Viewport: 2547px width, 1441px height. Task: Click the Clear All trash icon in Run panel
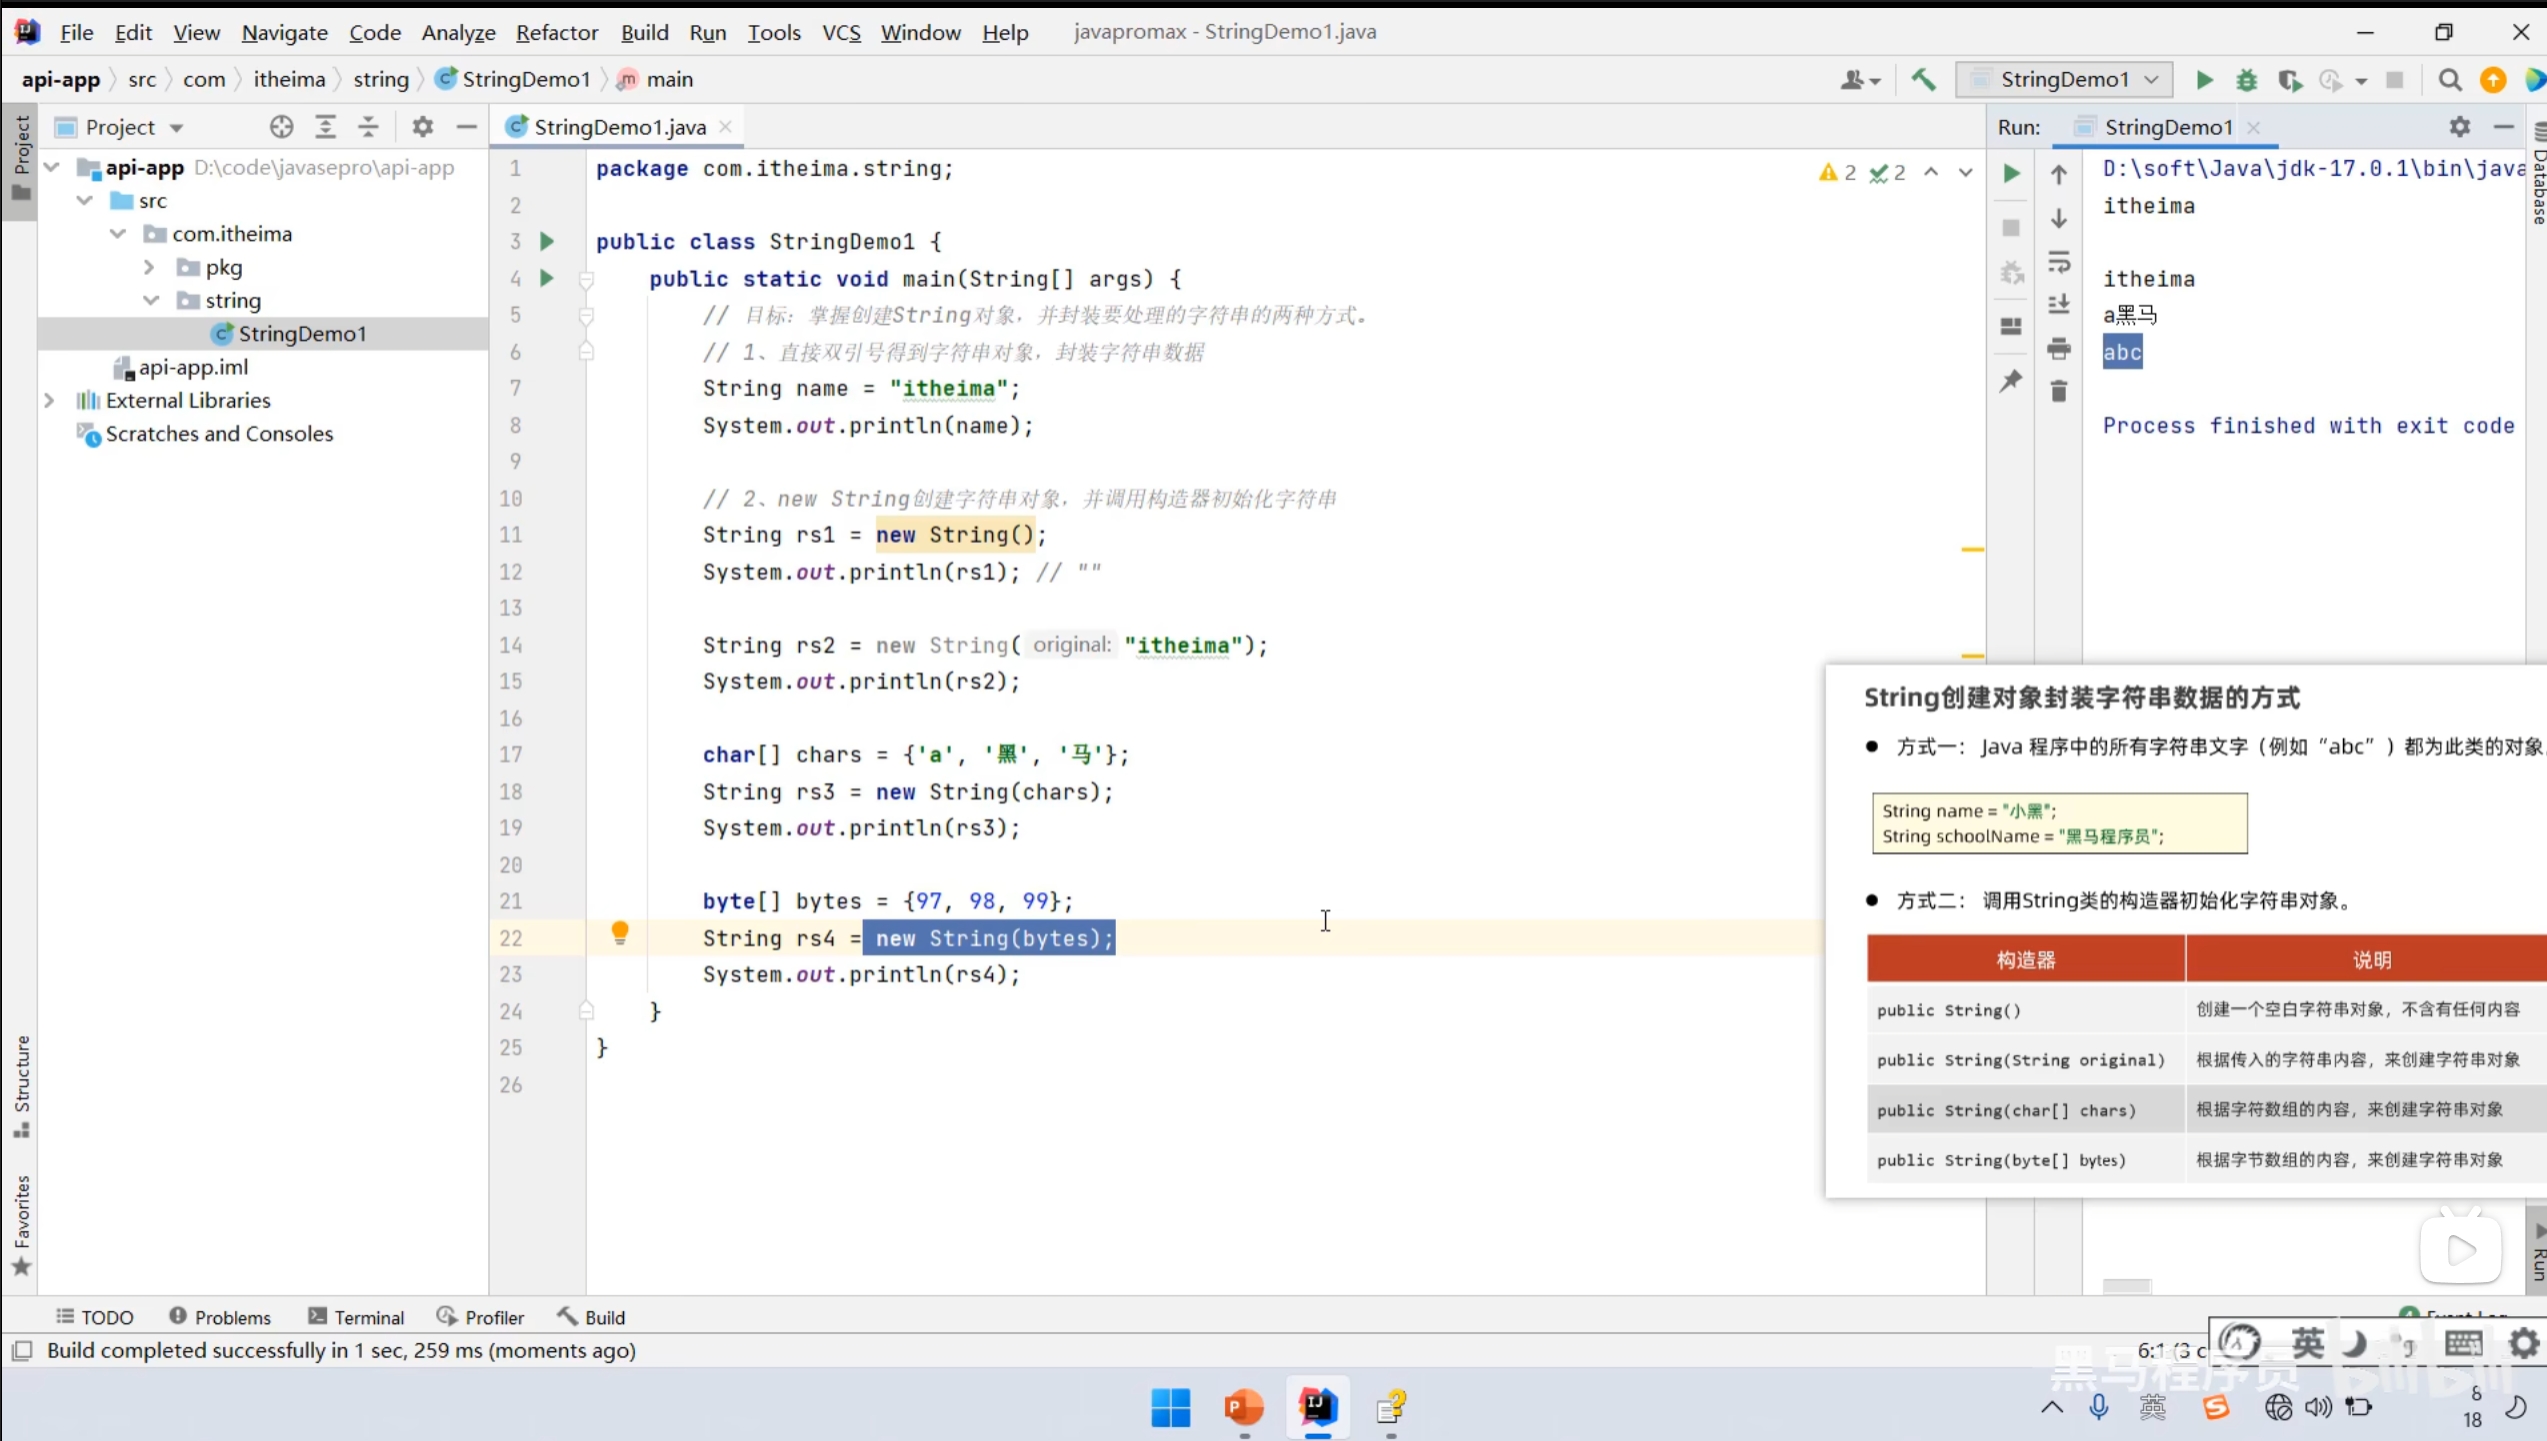(2058, 391)
